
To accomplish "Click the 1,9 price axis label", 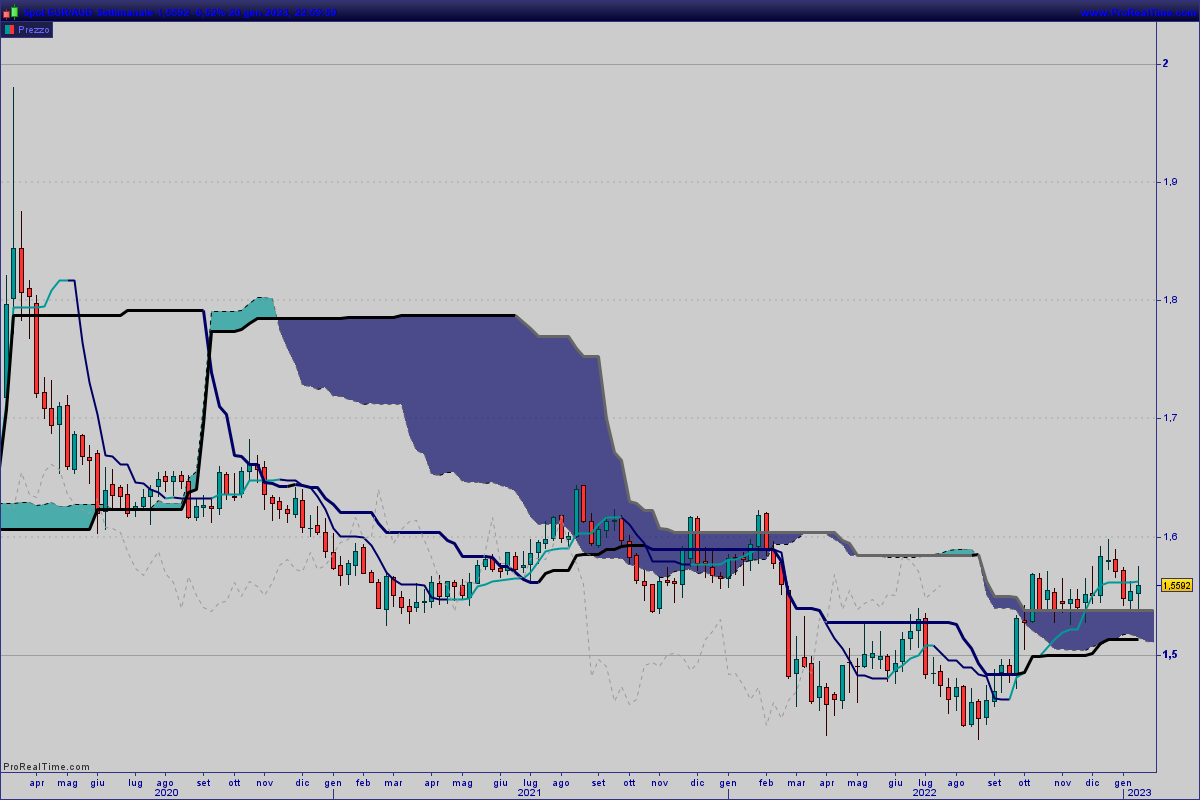I will [1168, 182].
